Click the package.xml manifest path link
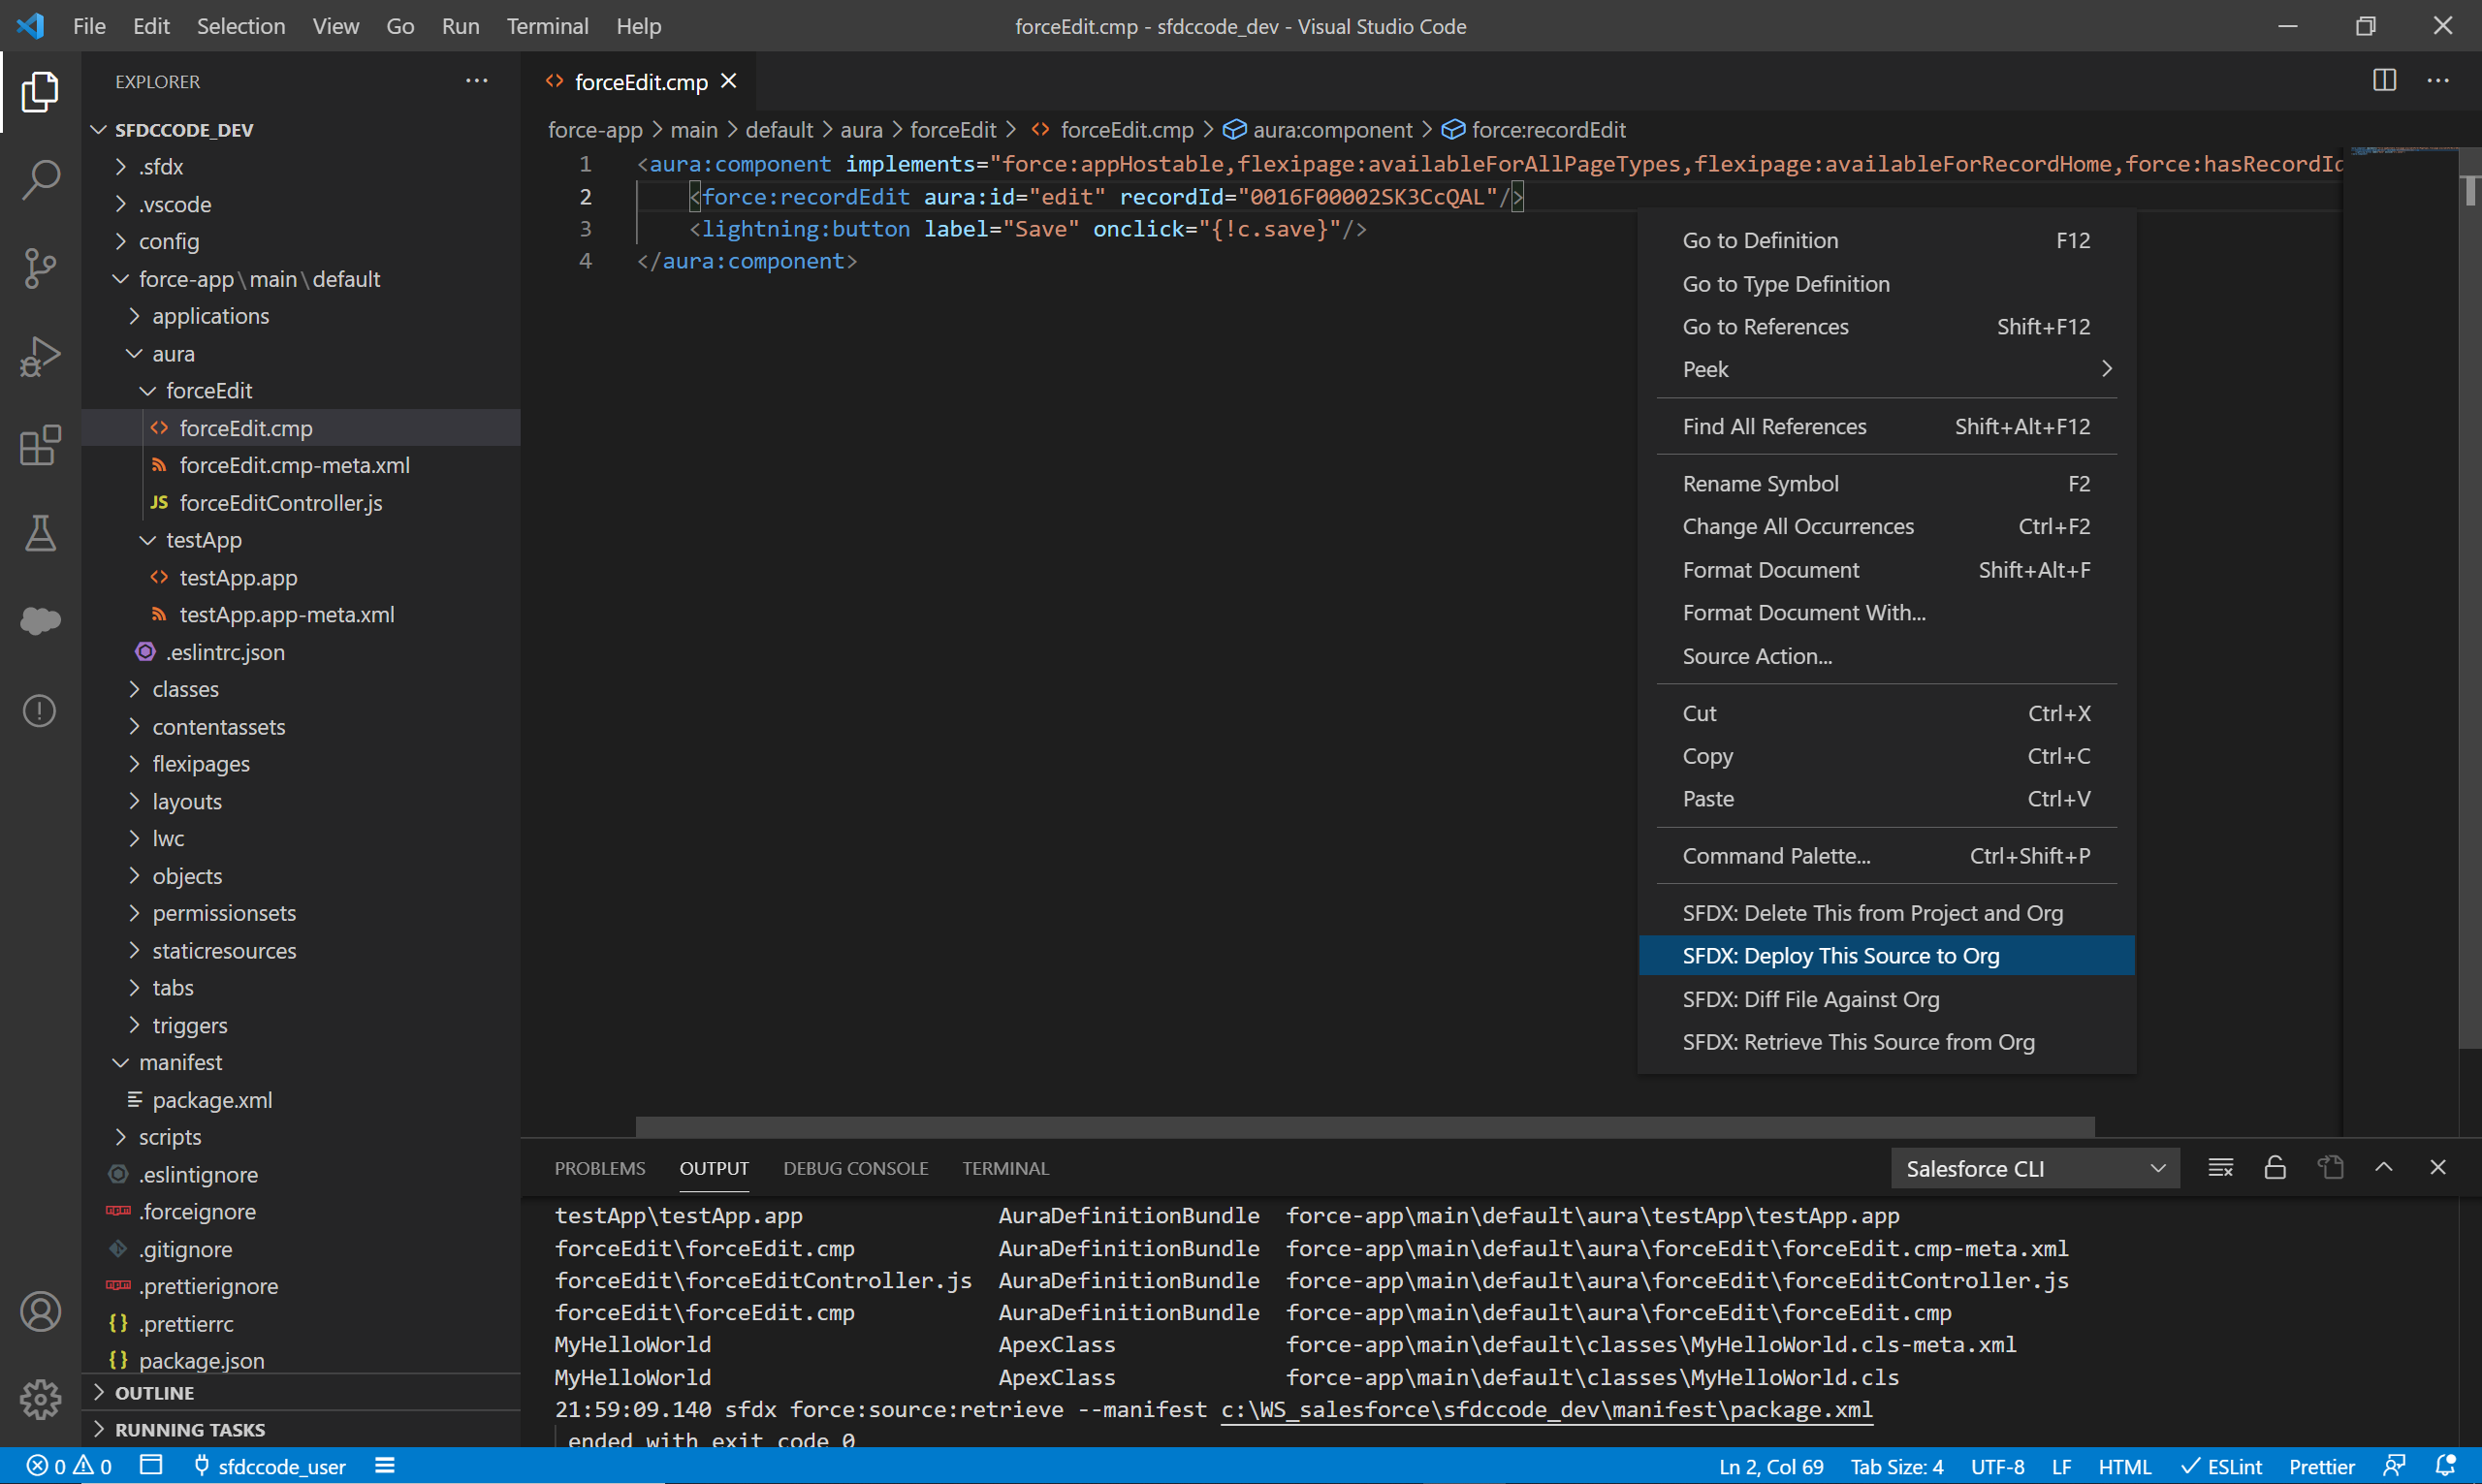 coord(1546,1409)
